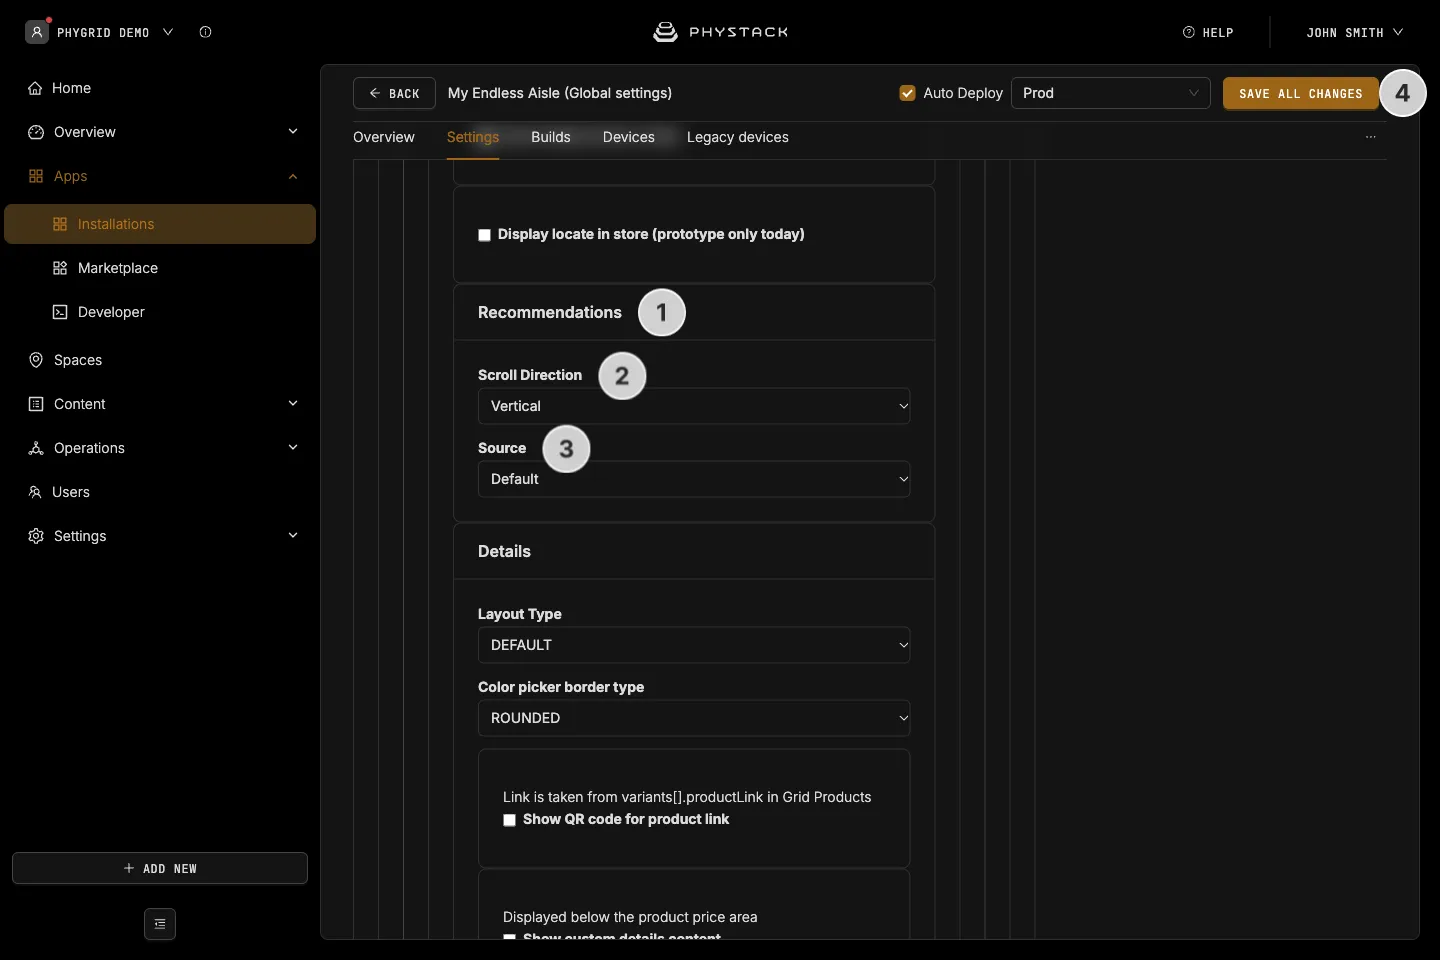Check Show QR code for product link
1440x960 pixels.
point(509,820)
